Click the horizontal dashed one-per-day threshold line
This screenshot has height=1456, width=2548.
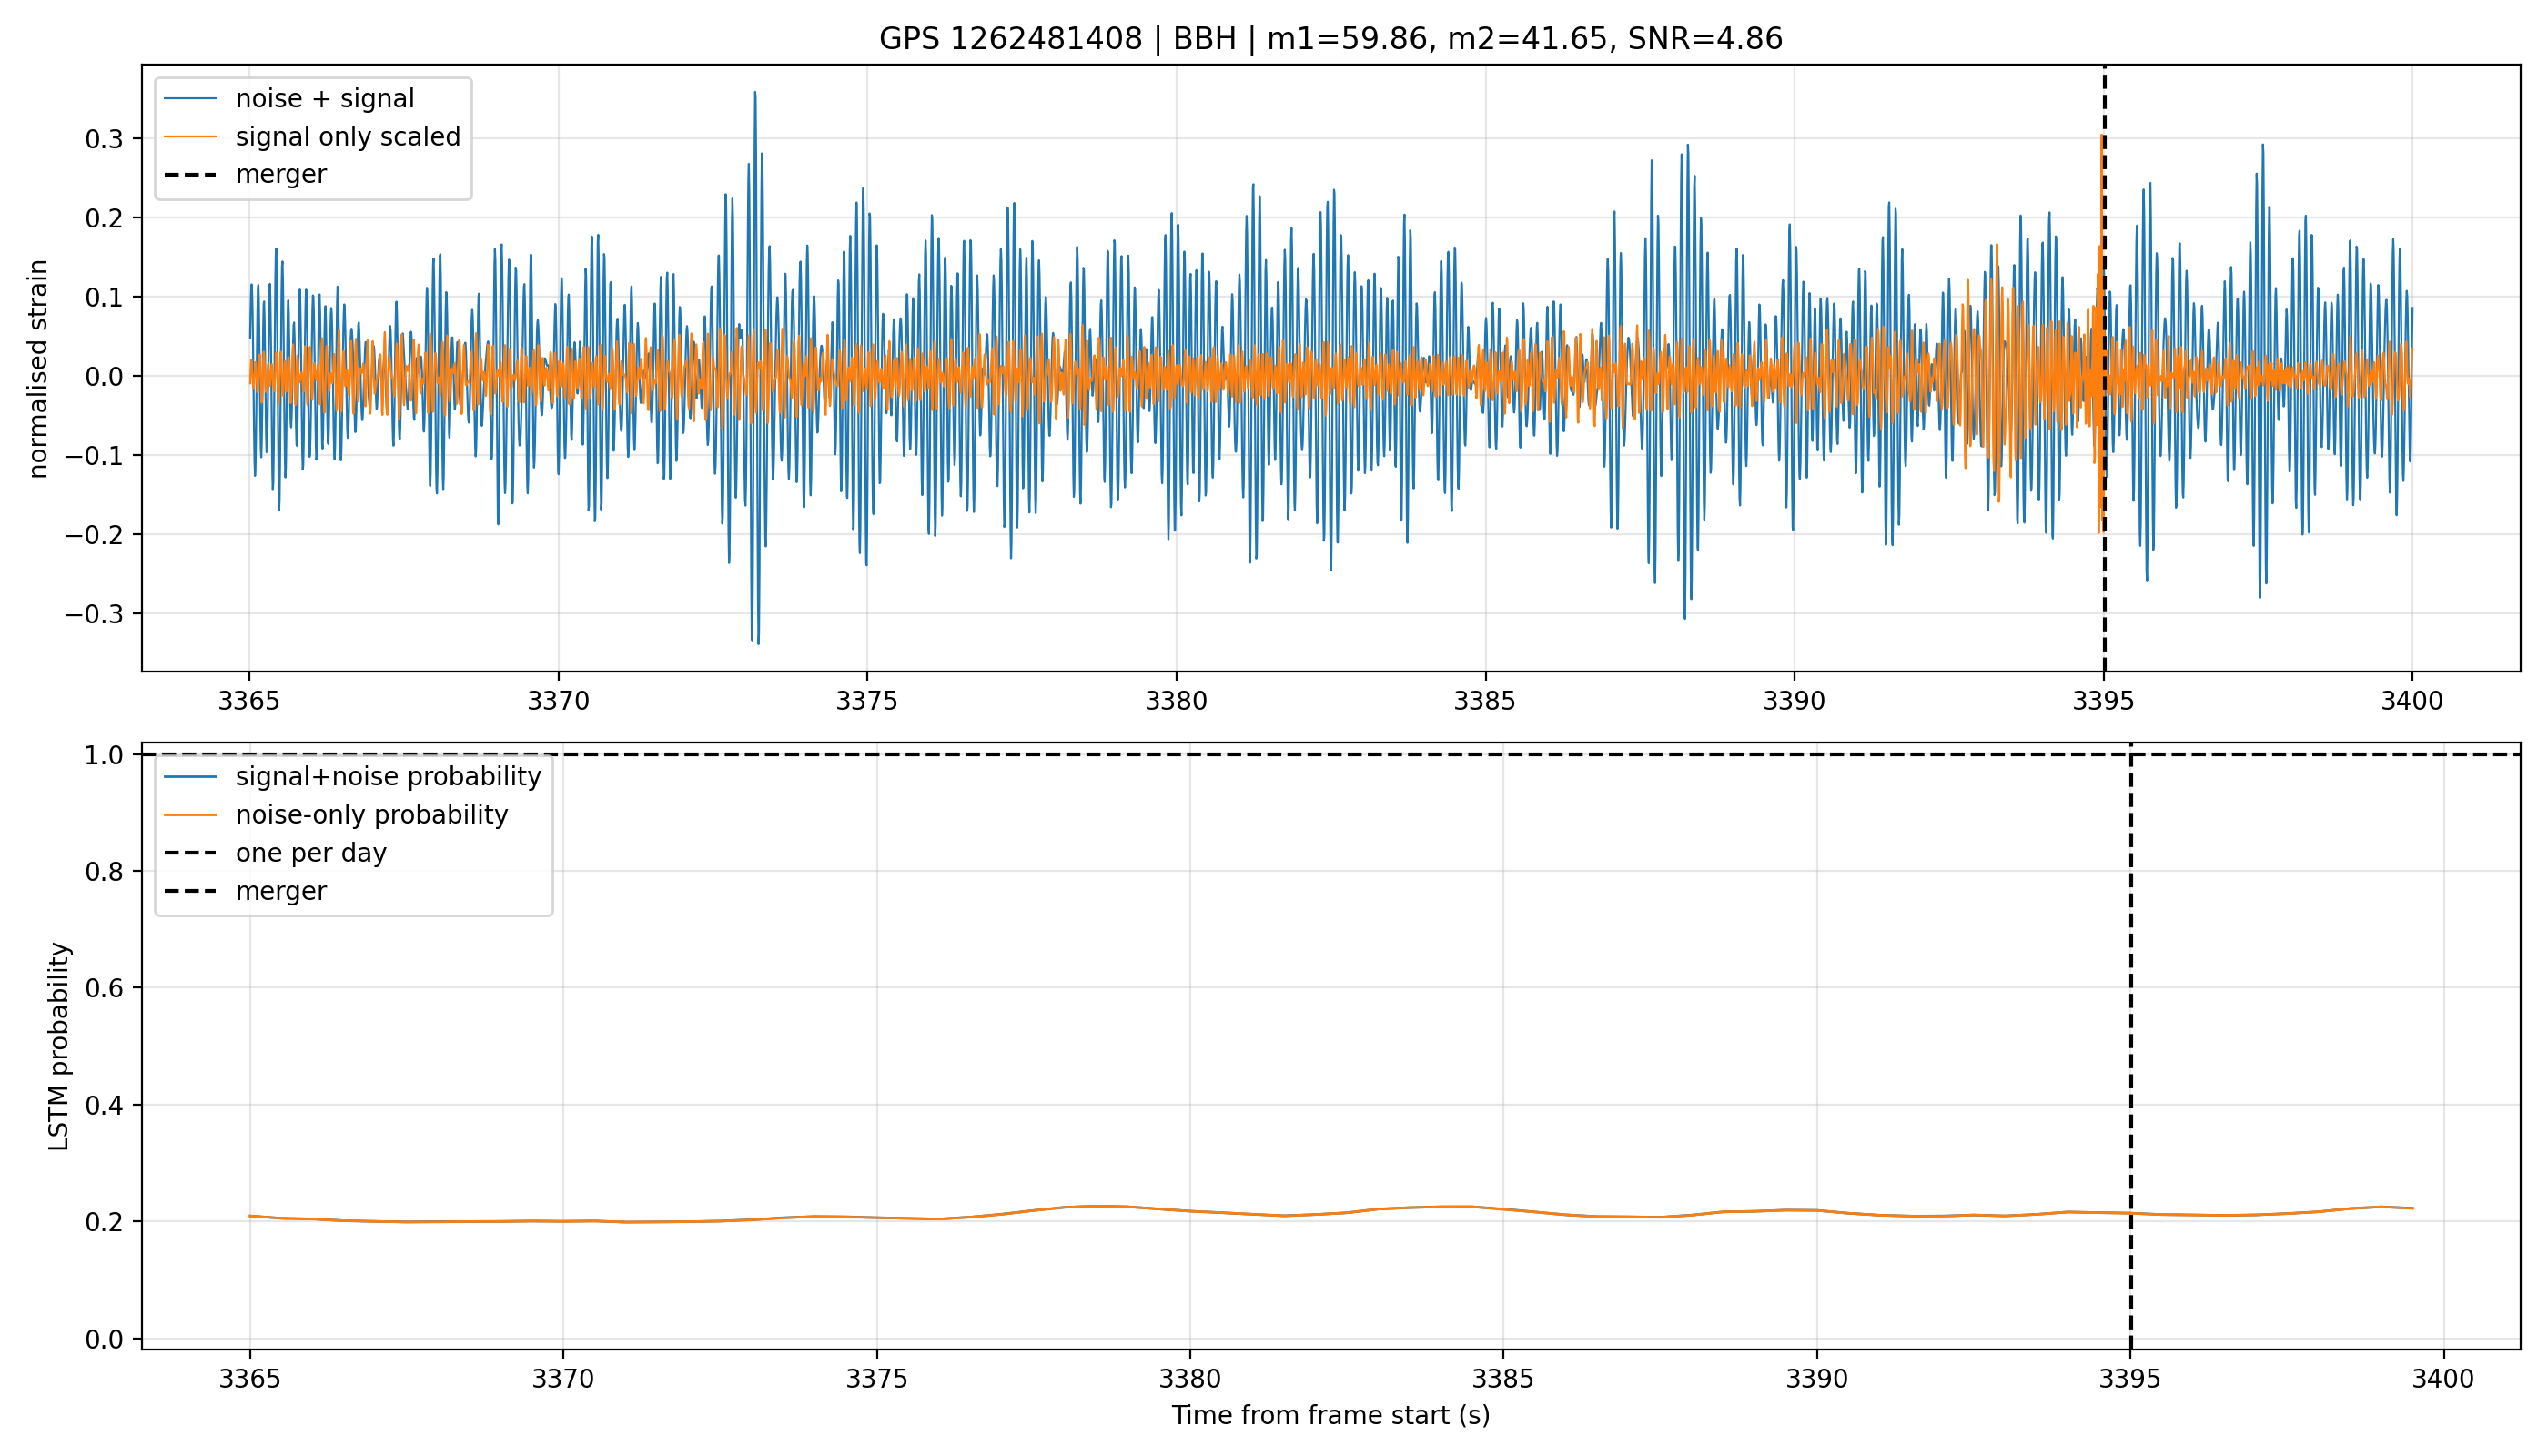(x=1331, y=754)
